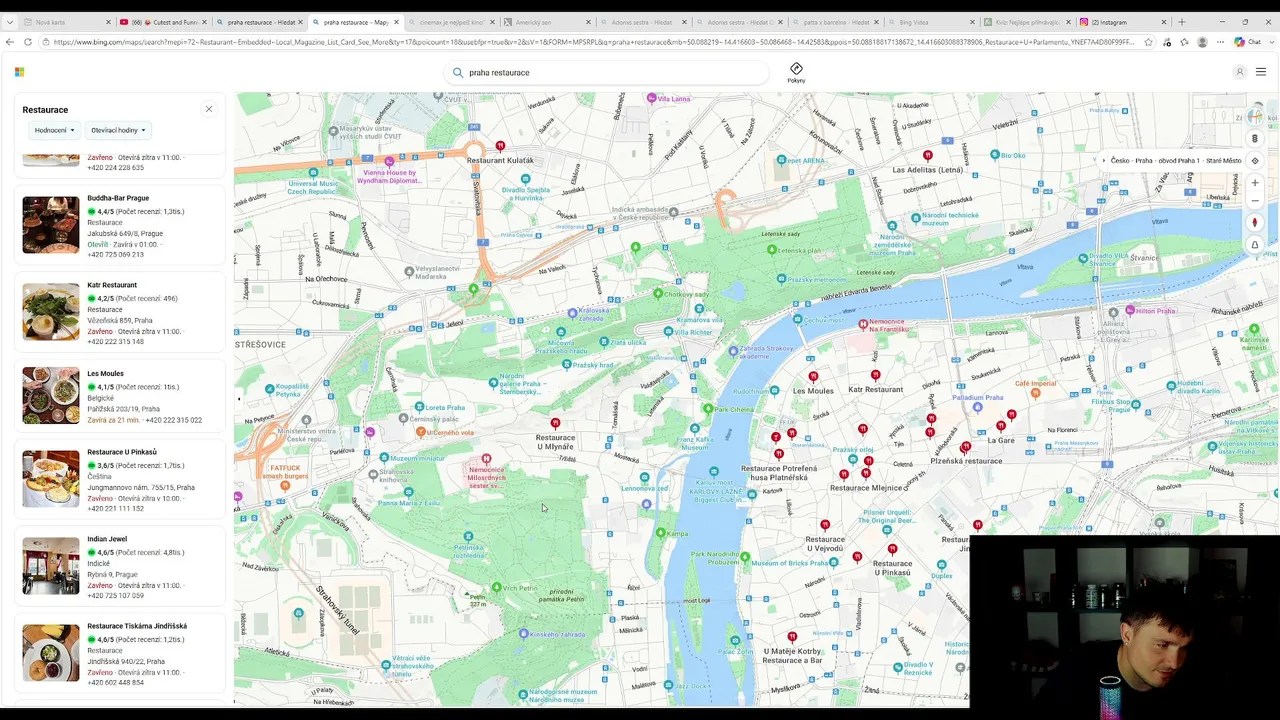This screenshot has width=1280, height=720.
Task: Click address Jakubská 649/8, Prague
Action: (x=125, y=233)
